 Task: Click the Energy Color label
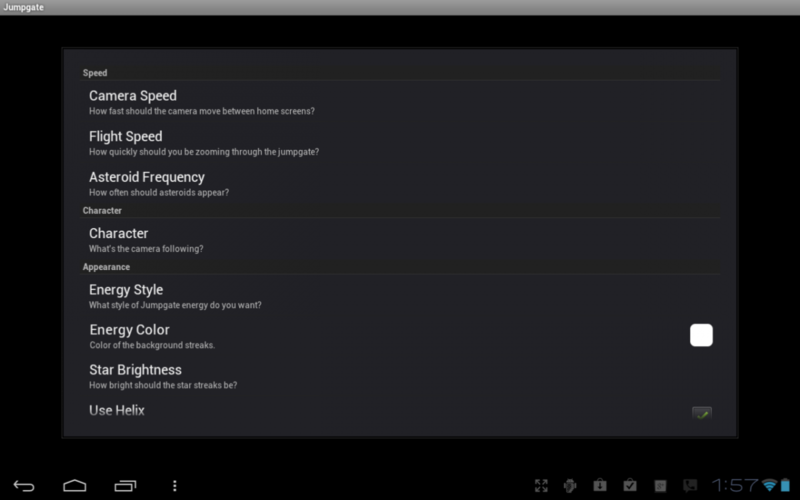point(130,330)
